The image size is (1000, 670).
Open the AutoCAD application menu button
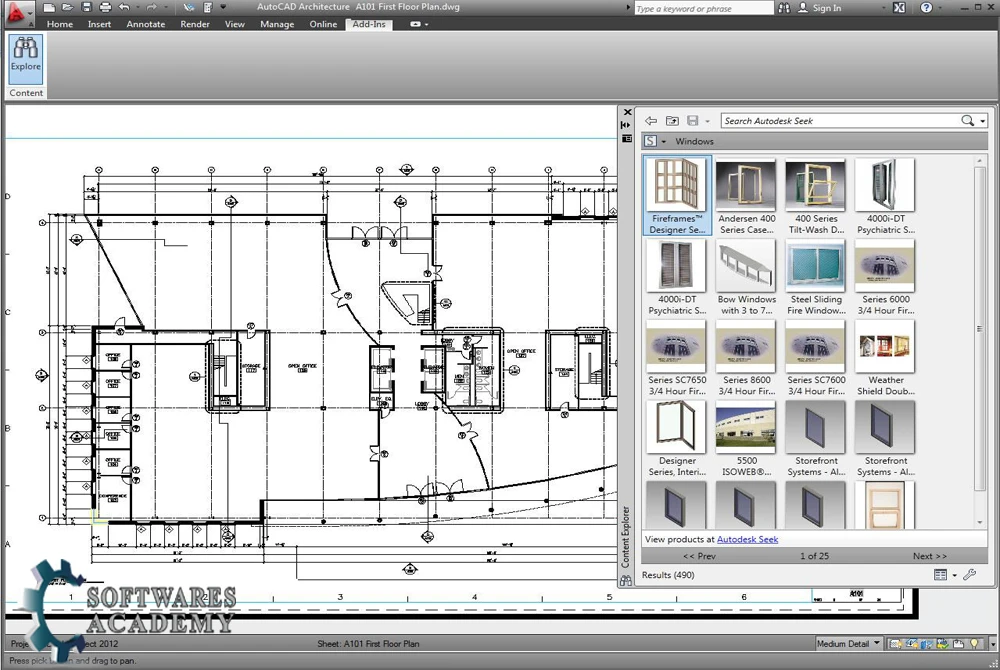click(x=18, y=13)
